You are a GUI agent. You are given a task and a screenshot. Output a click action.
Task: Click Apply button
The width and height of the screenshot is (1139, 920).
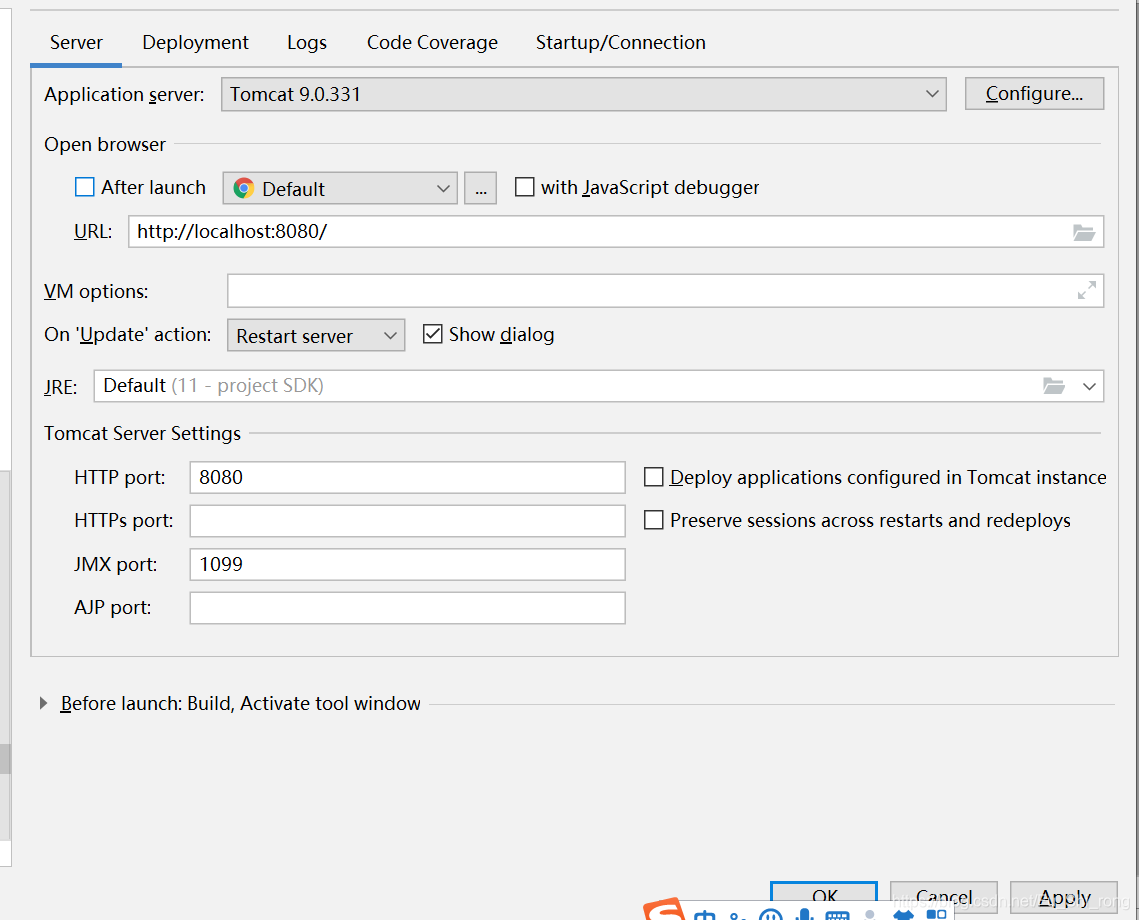pos(1063,897)
